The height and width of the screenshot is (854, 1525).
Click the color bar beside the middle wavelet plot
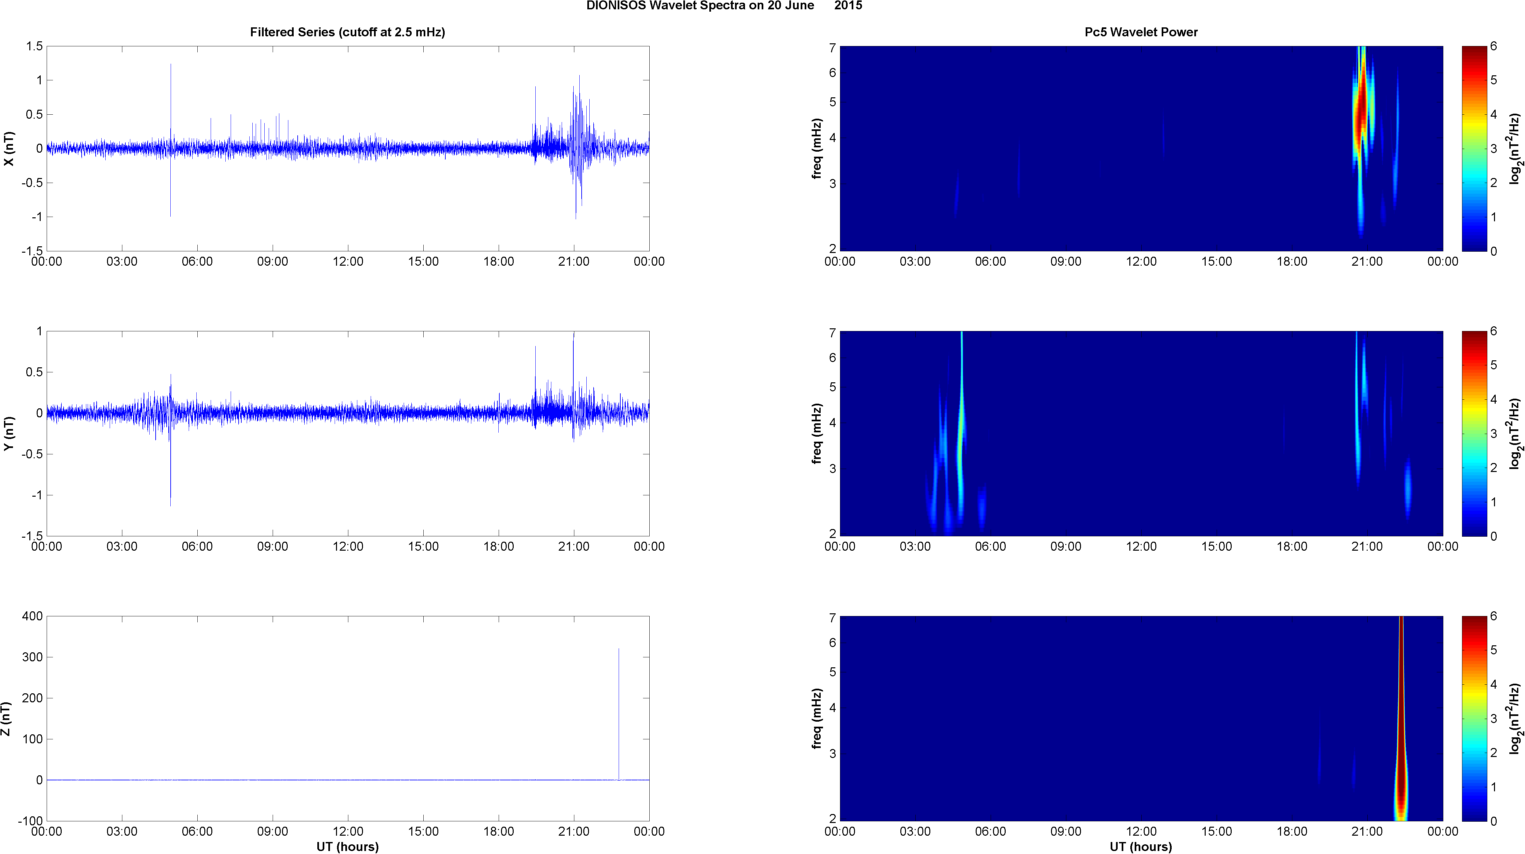pos(1473,433)
